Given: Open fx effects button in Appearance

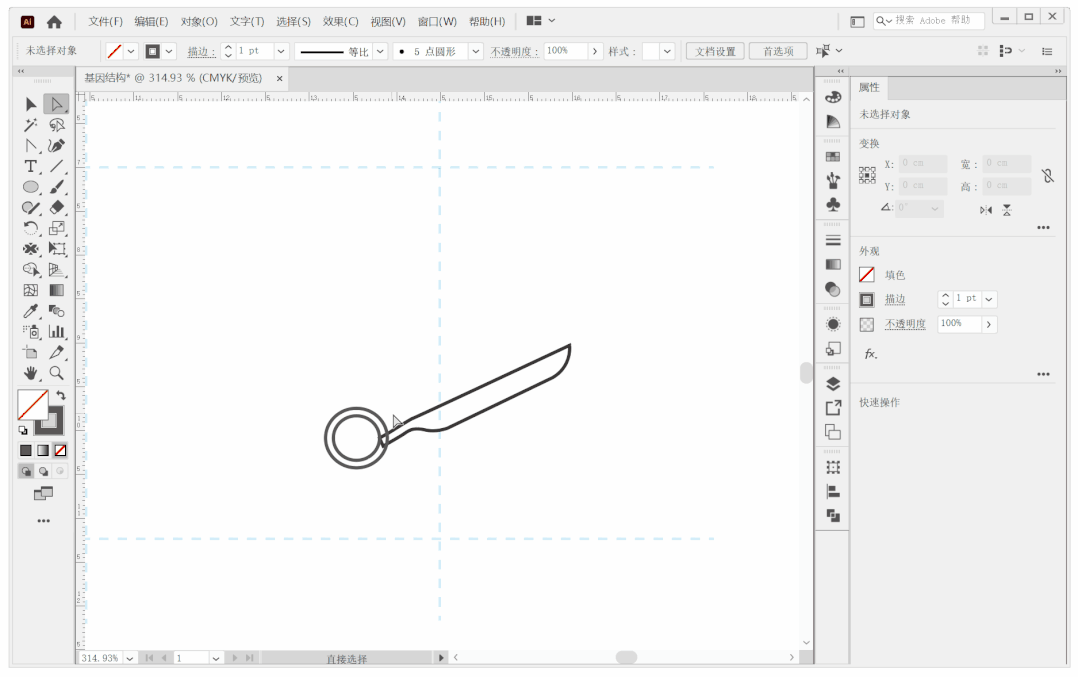Looking at the screenshot, I should tap(870, 354).
